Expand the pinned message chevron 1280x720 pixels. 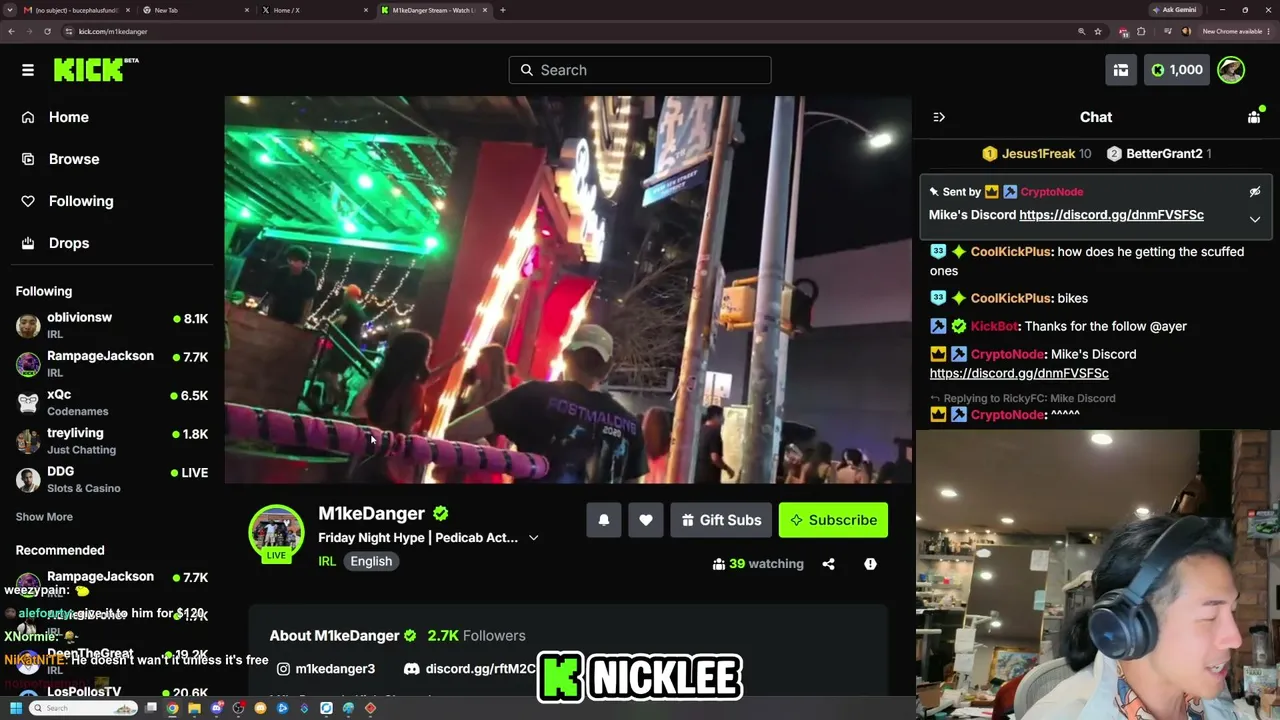[x=1254, y=219]
